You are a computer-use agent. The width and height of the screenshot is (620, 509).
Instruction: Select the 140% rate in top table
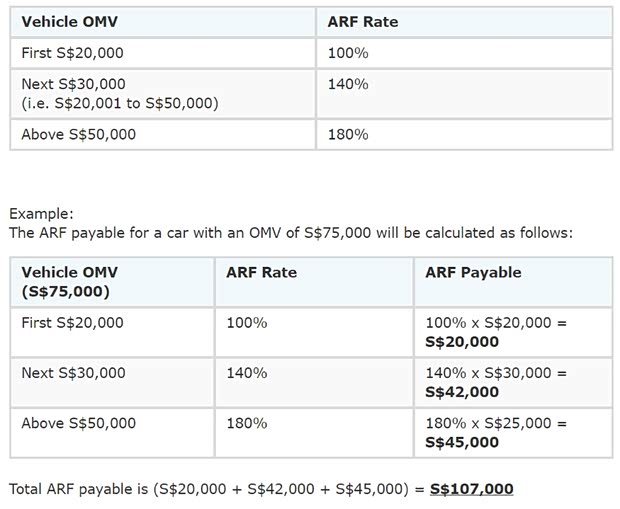pos(348,84)
